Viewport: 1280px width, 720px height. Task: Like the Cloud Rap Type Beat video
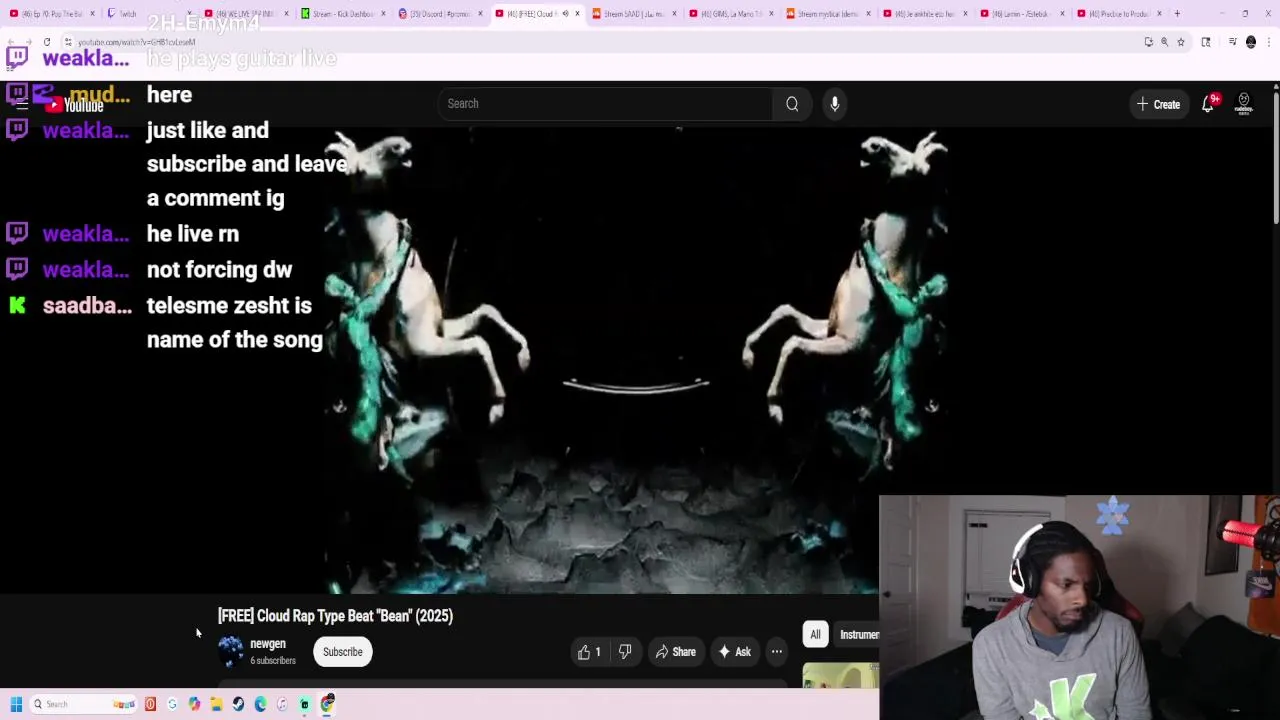click(588, 652)
